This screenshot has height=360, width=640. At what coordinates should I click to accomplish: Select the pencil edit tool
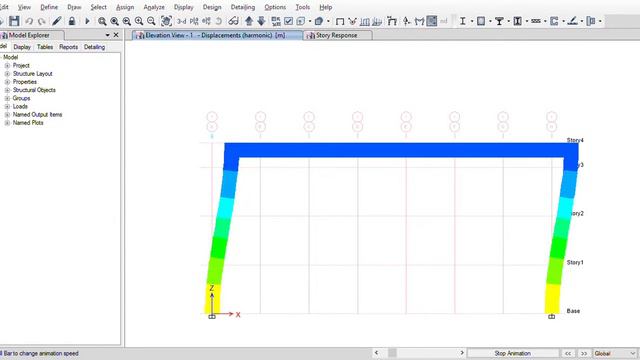(x=57, y=21)
